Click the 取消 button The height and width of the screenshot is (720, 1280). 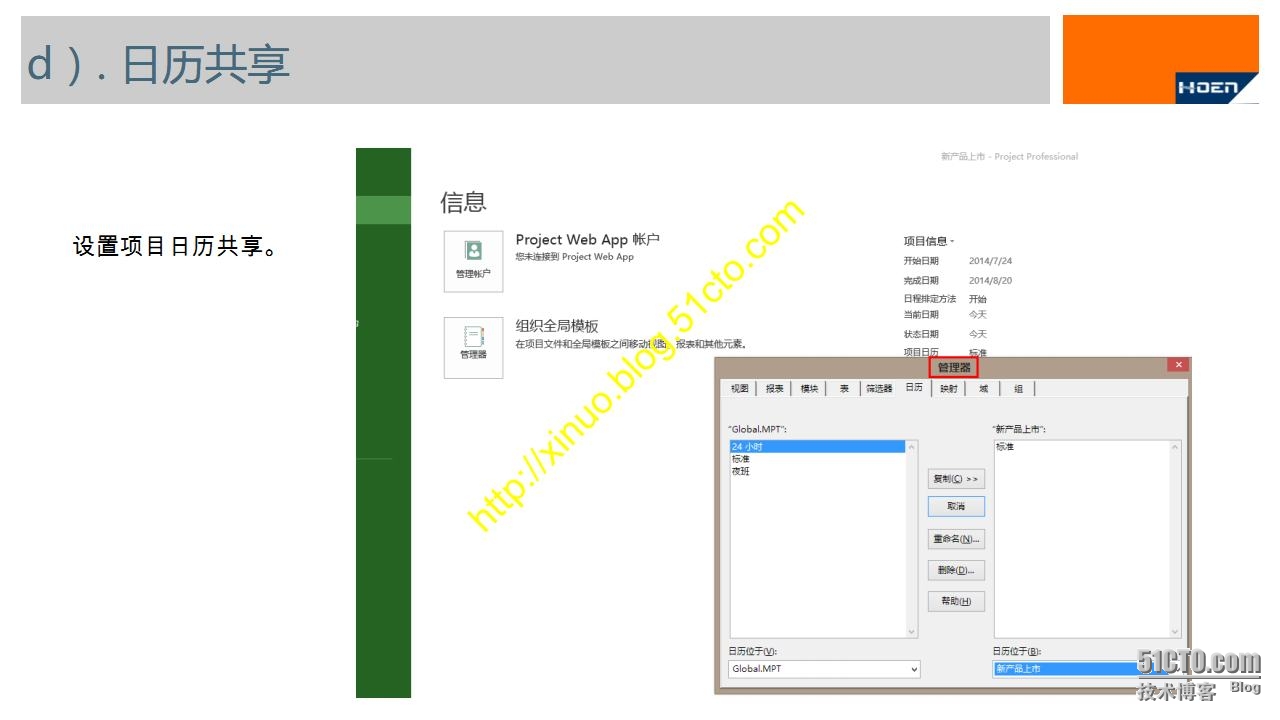point(956,506)
